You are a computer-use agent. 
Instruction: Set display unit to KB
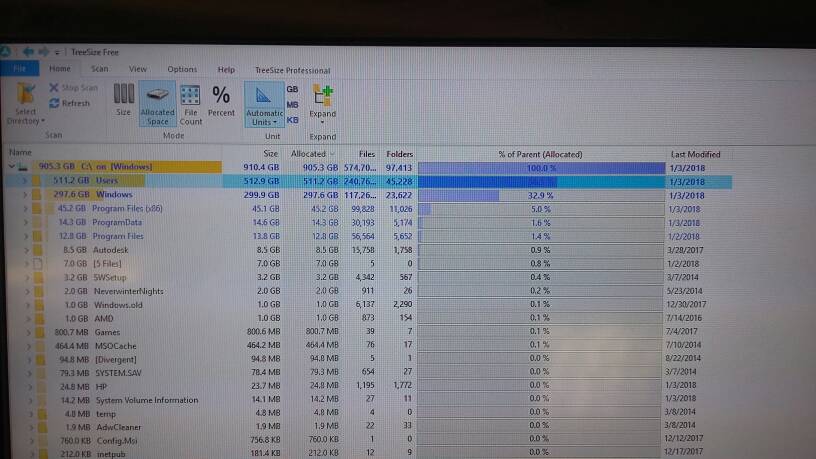[x=292, y=120]
